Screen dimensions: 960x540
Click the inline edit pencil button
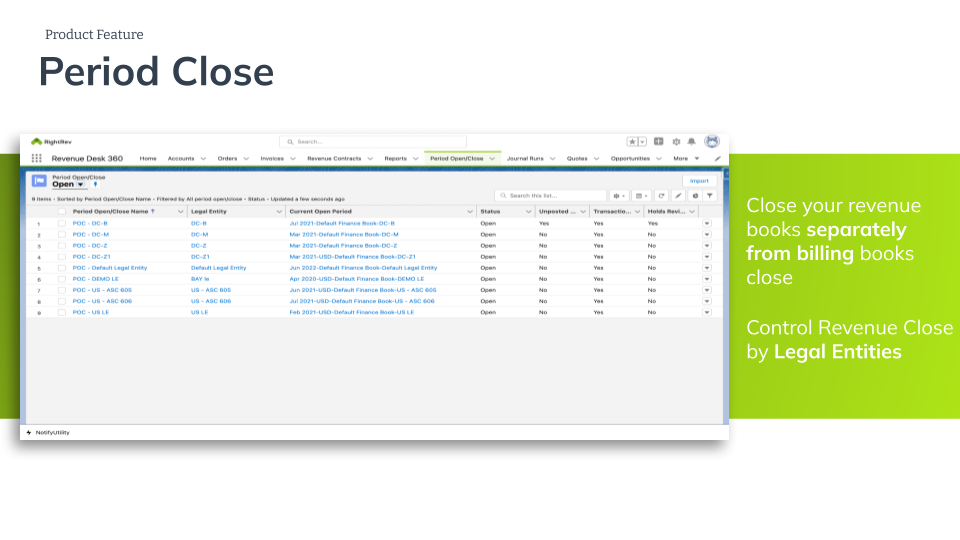[x=678, y=196]
